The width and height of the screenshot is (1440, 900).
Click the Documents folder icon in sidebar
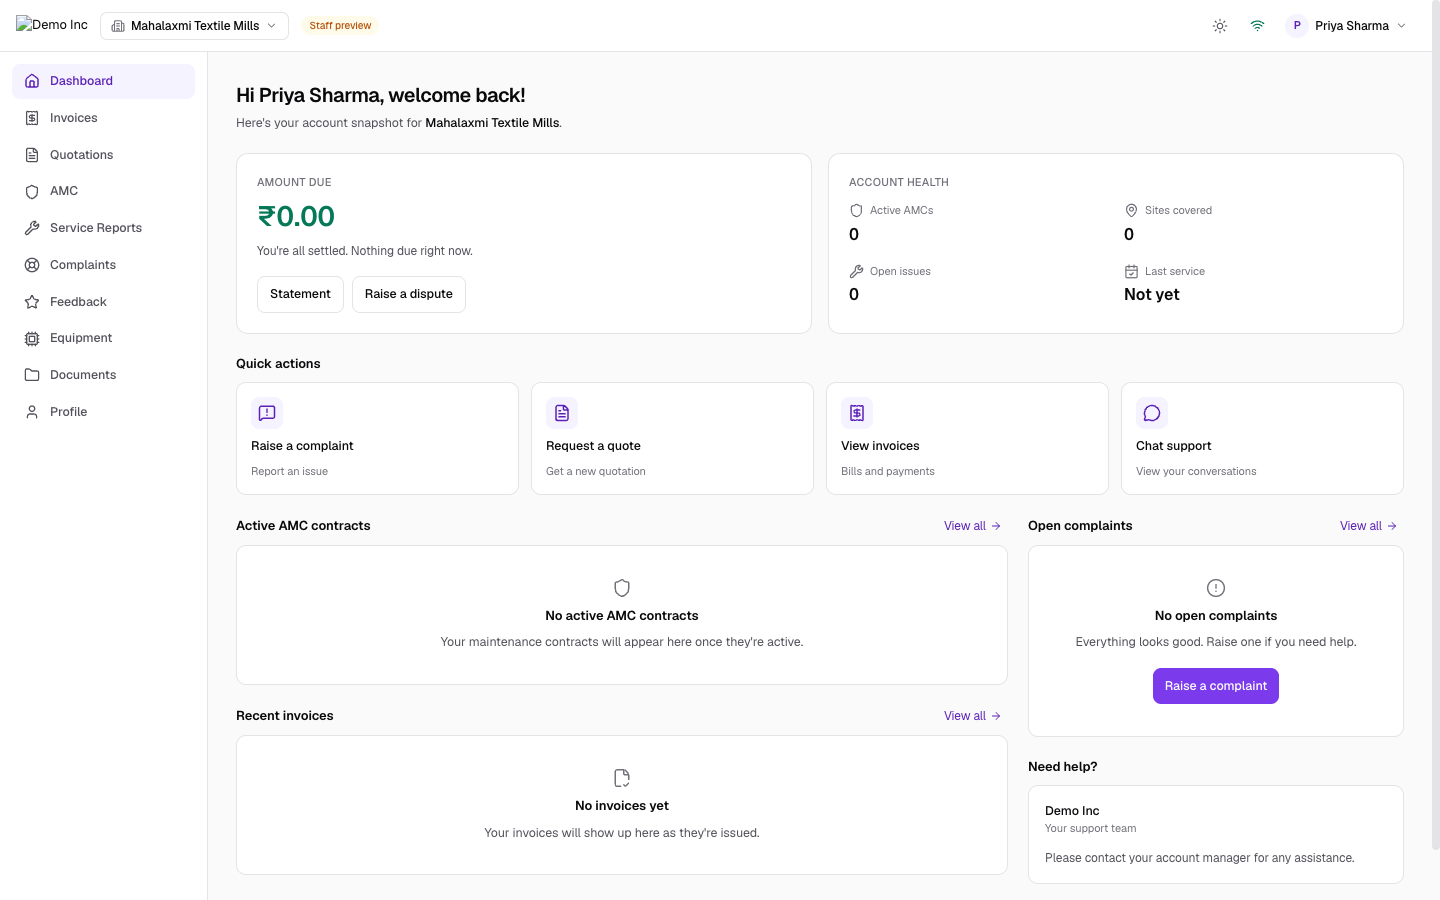[x=32, y=375]
